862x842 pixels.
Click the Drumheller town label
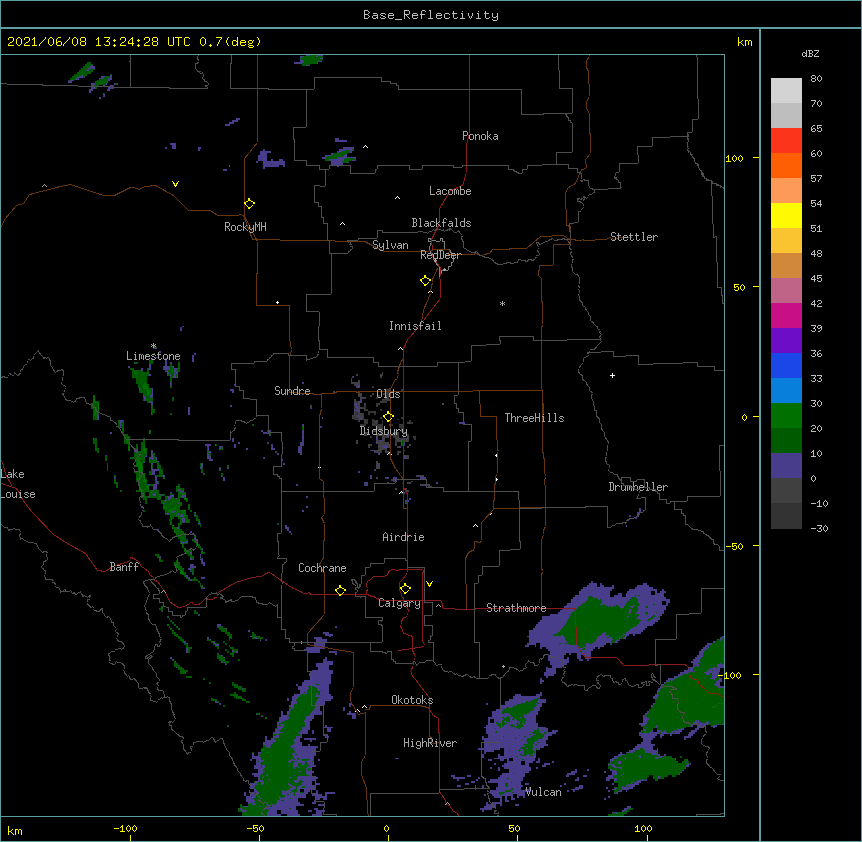pos(638,487)
